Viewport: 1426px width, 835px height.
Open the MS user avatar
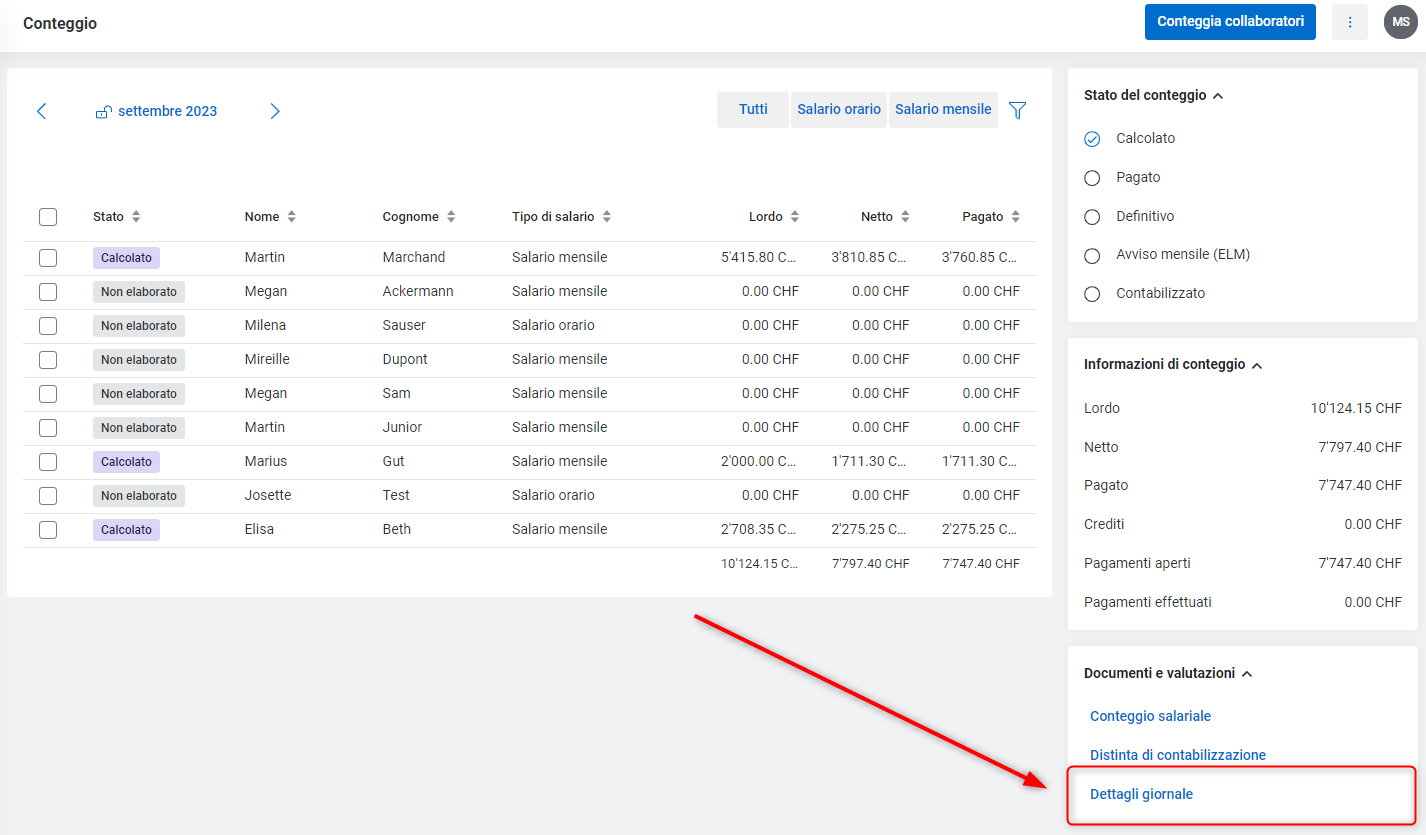coord(1401,22)
